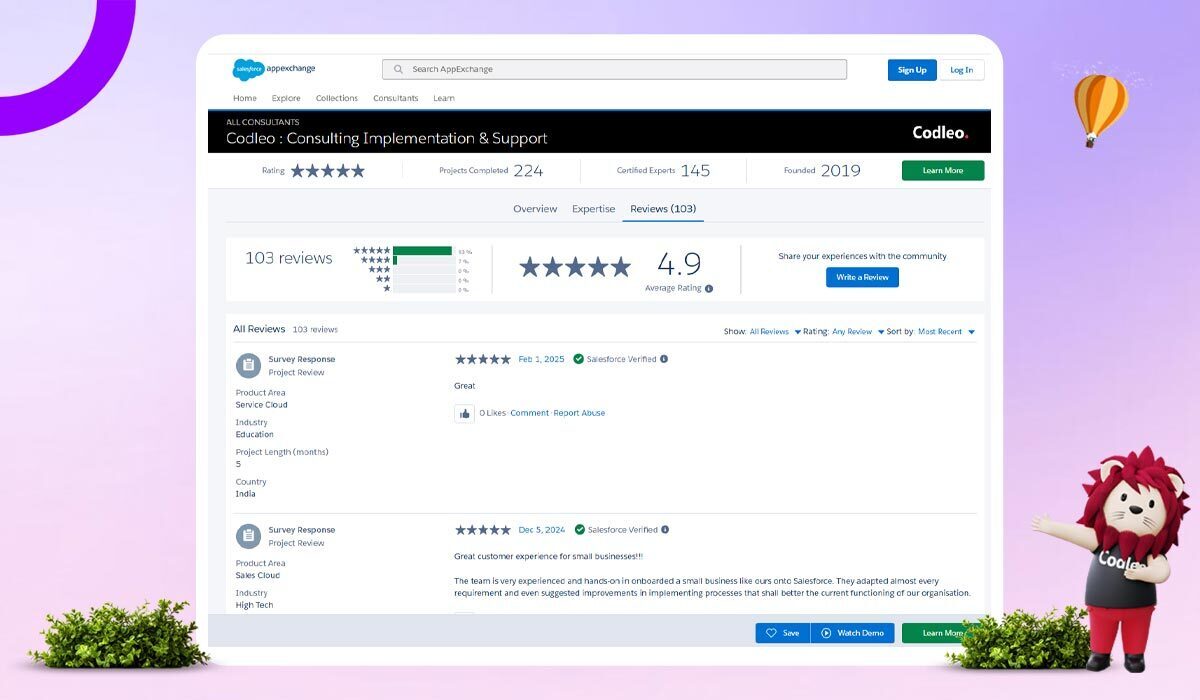Click 'Great customer experience for small businesses!!!' title
Viewport: 1200px width, 700px height.
click(x=549, y=557)
